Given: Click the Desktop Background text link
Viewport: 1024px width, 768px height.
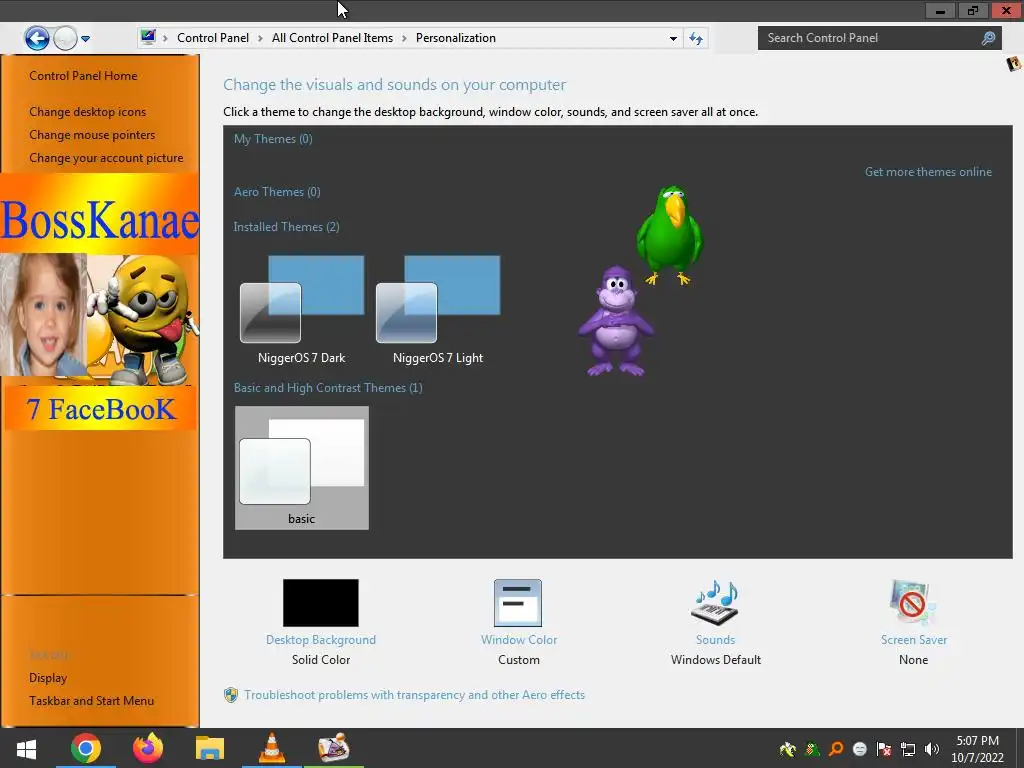Looking at the screenshot, I should [x=321, y=640].
